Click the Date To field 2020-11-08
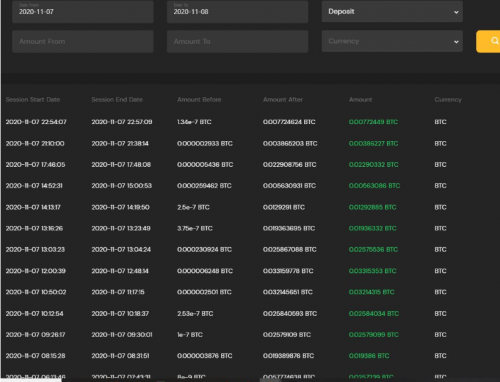The width and height of the screenshot is (500, 382). [237, 12]
